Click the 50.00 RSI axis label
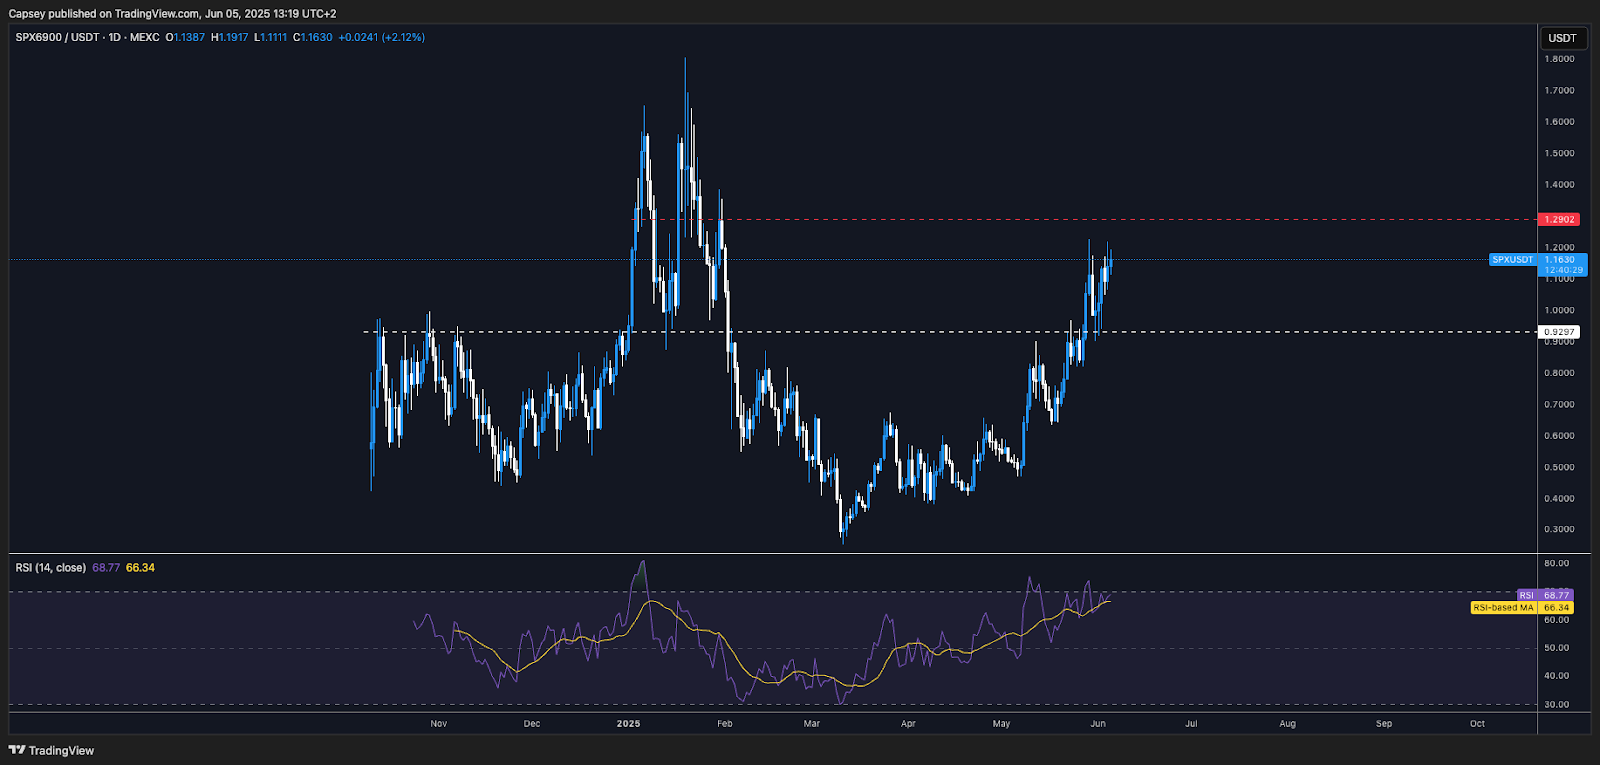1600x765 pixels. coord(1556,648)
